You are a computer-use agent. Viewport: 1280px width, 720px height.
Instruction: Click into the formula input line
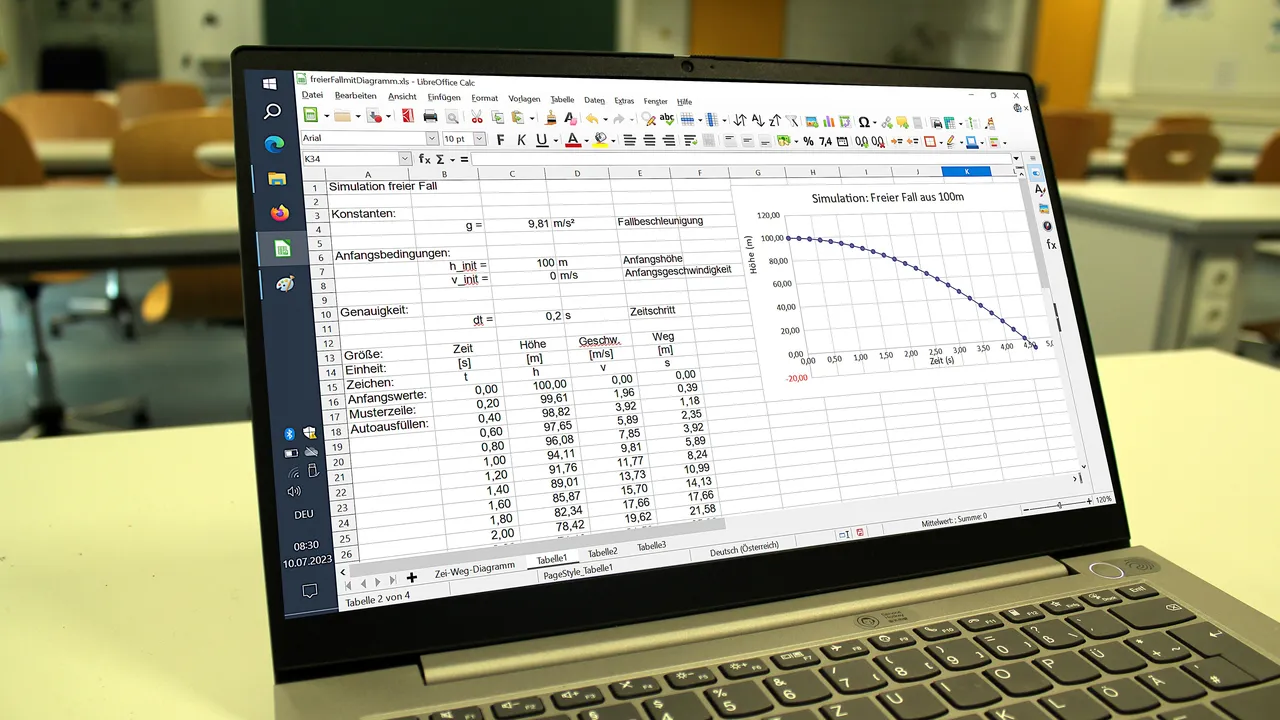[x=741, y=159]
